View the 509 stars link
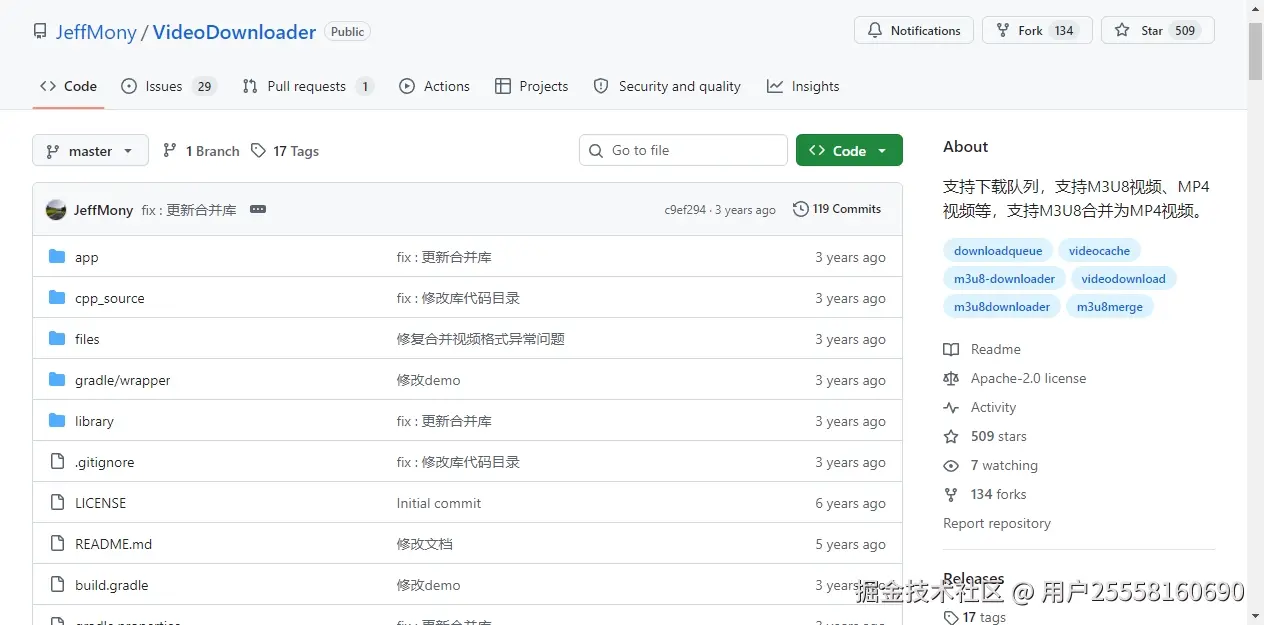The height and width of the screenshot is (625, 1264). point(985,436)
